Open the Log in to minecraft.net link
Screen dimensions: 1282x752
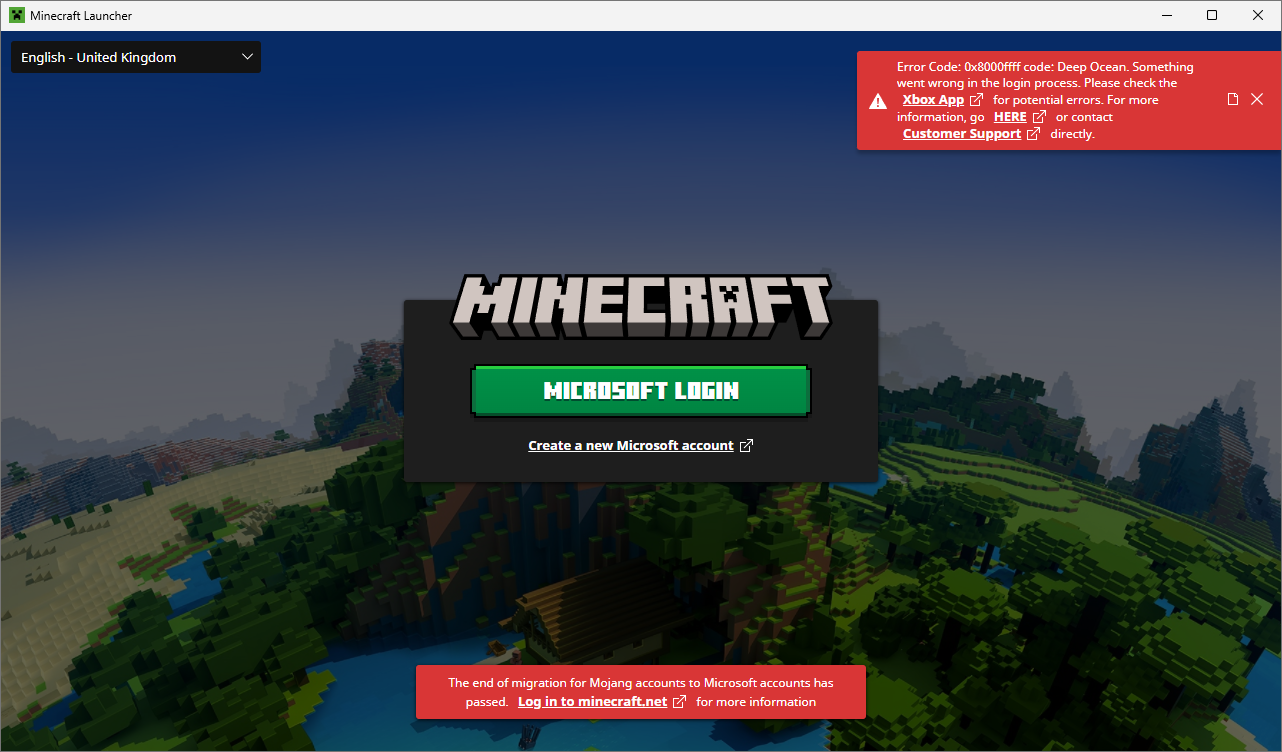click(x=602, y=702)
